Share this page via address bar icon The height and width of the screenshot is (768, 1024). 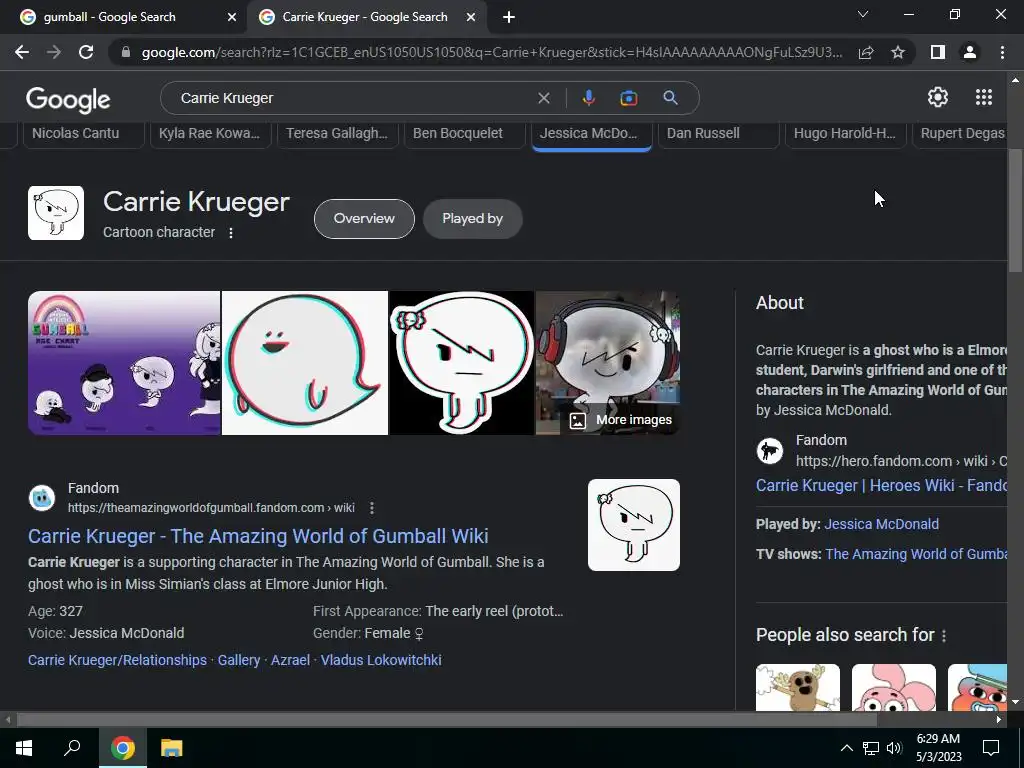866,52
